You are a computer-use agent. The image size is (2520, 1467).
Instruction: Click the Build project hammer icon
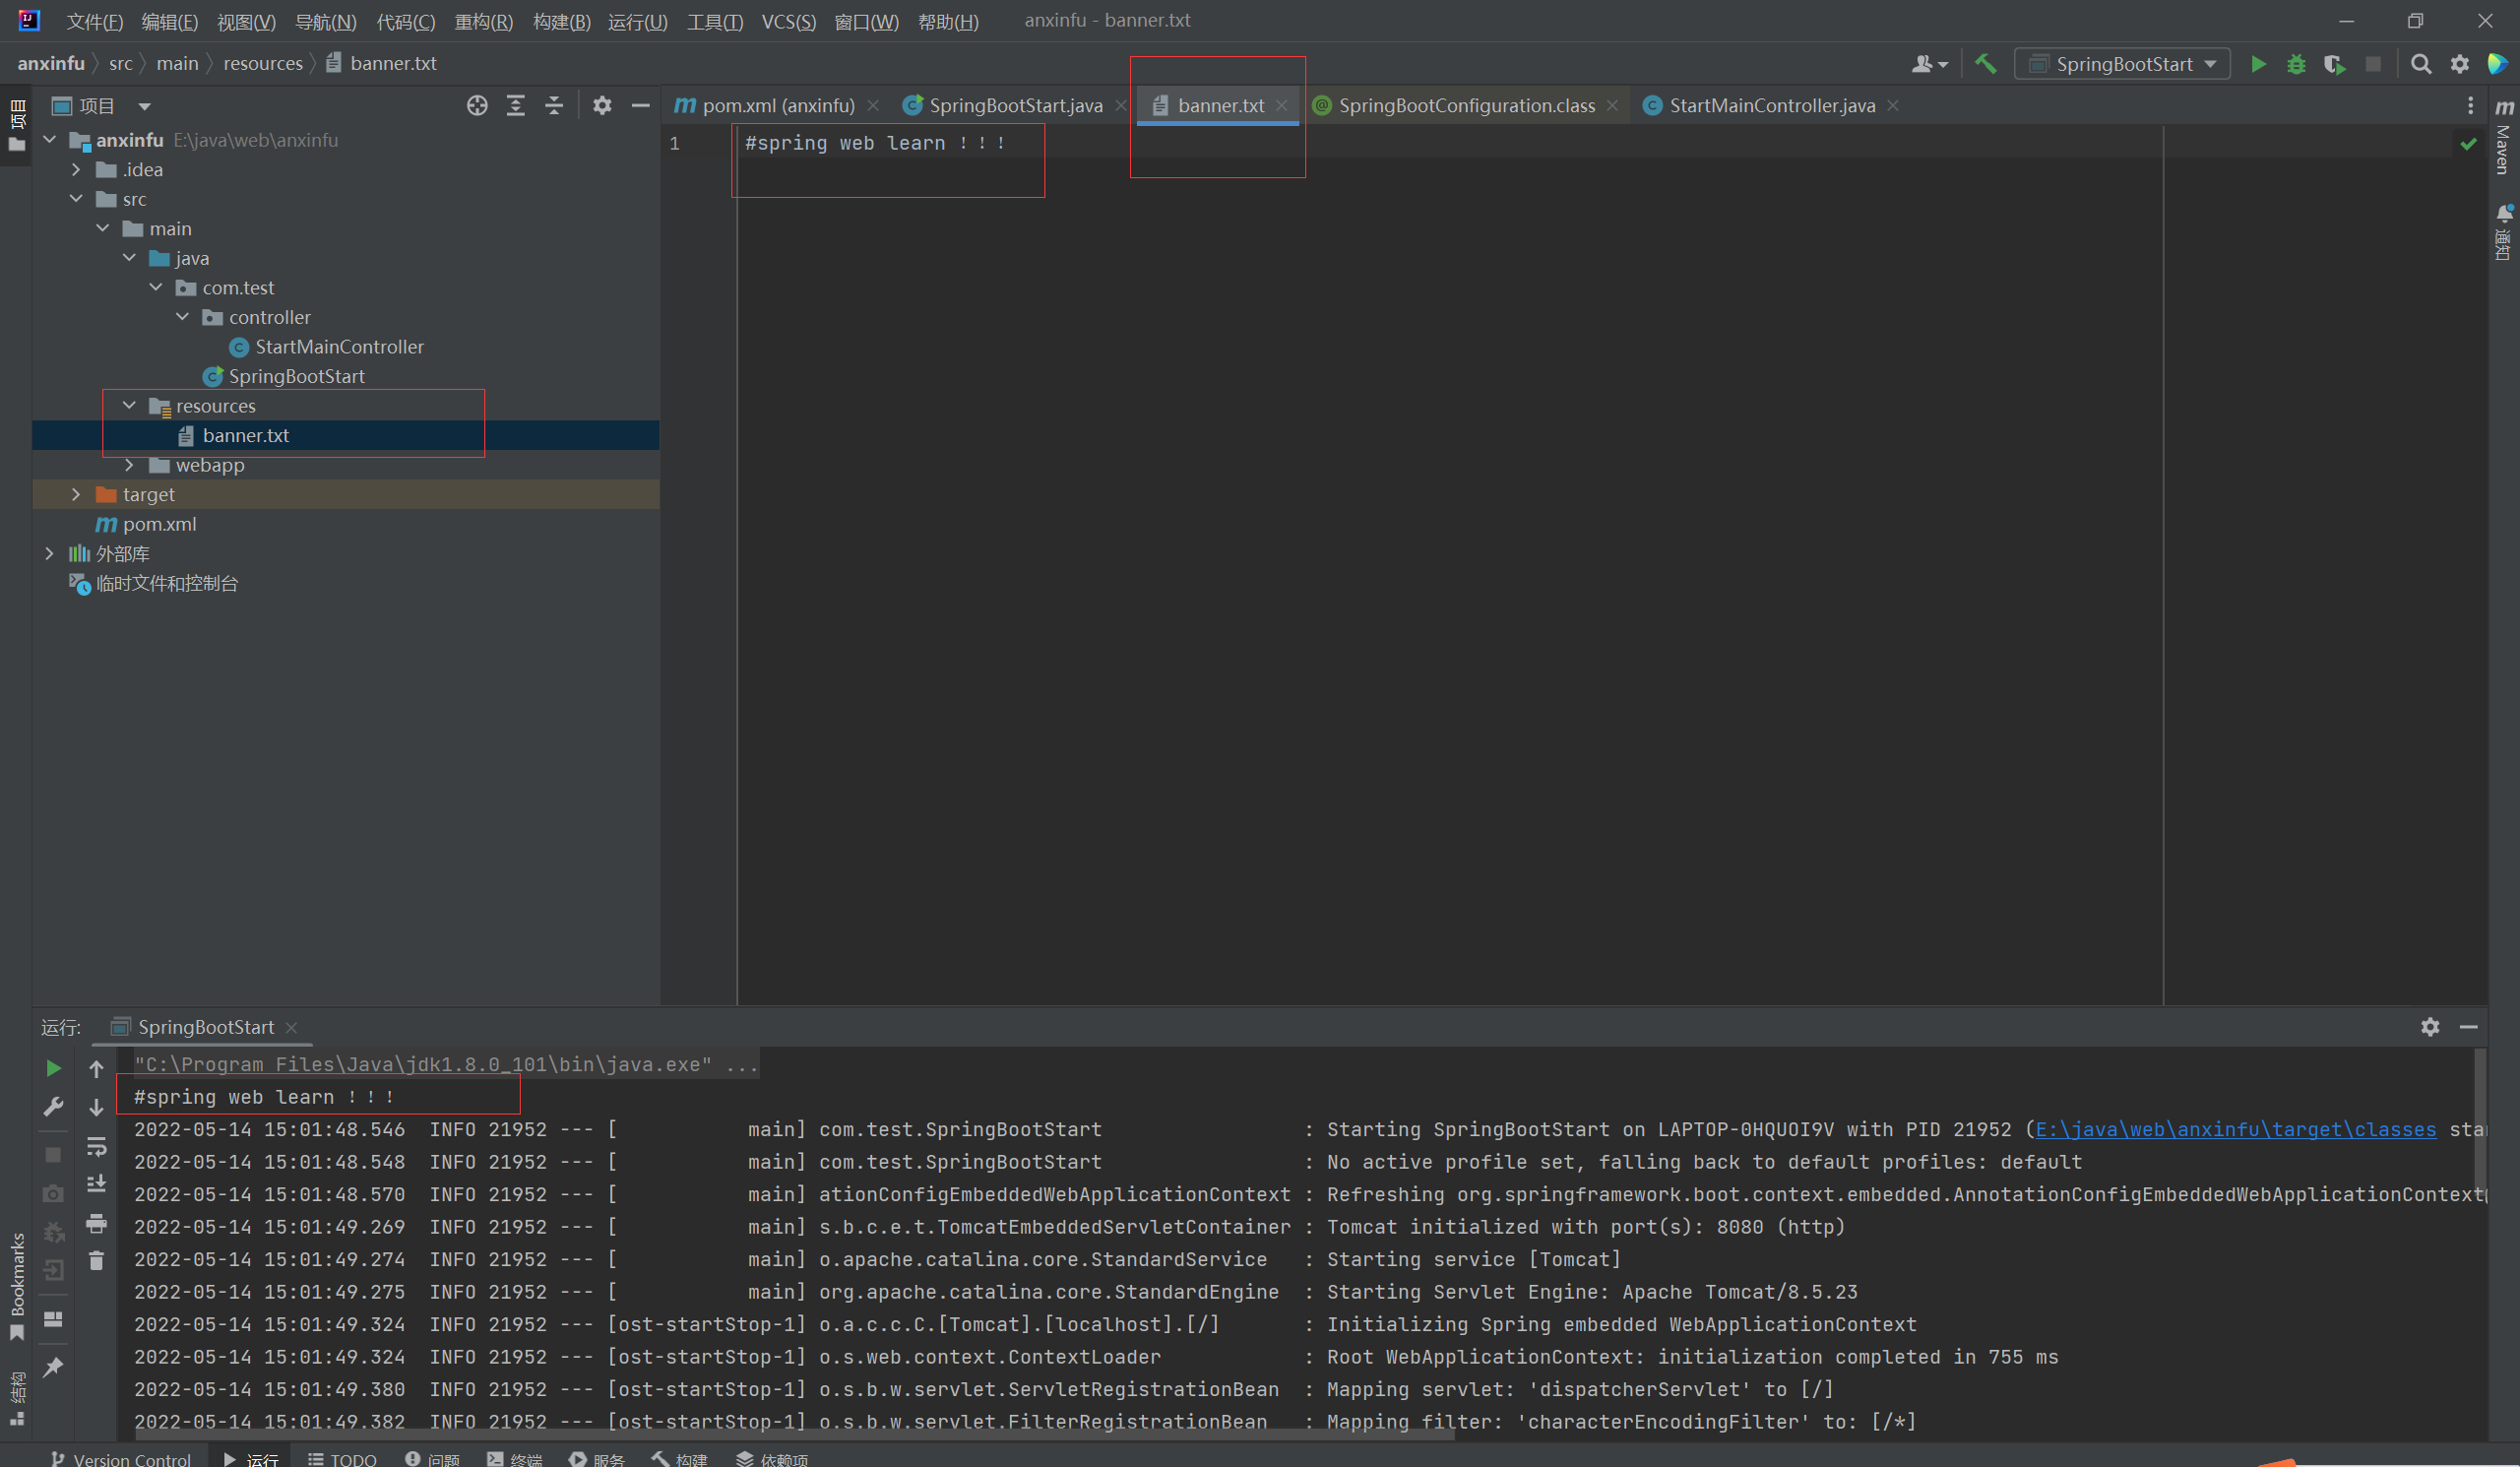point(1985,64)
